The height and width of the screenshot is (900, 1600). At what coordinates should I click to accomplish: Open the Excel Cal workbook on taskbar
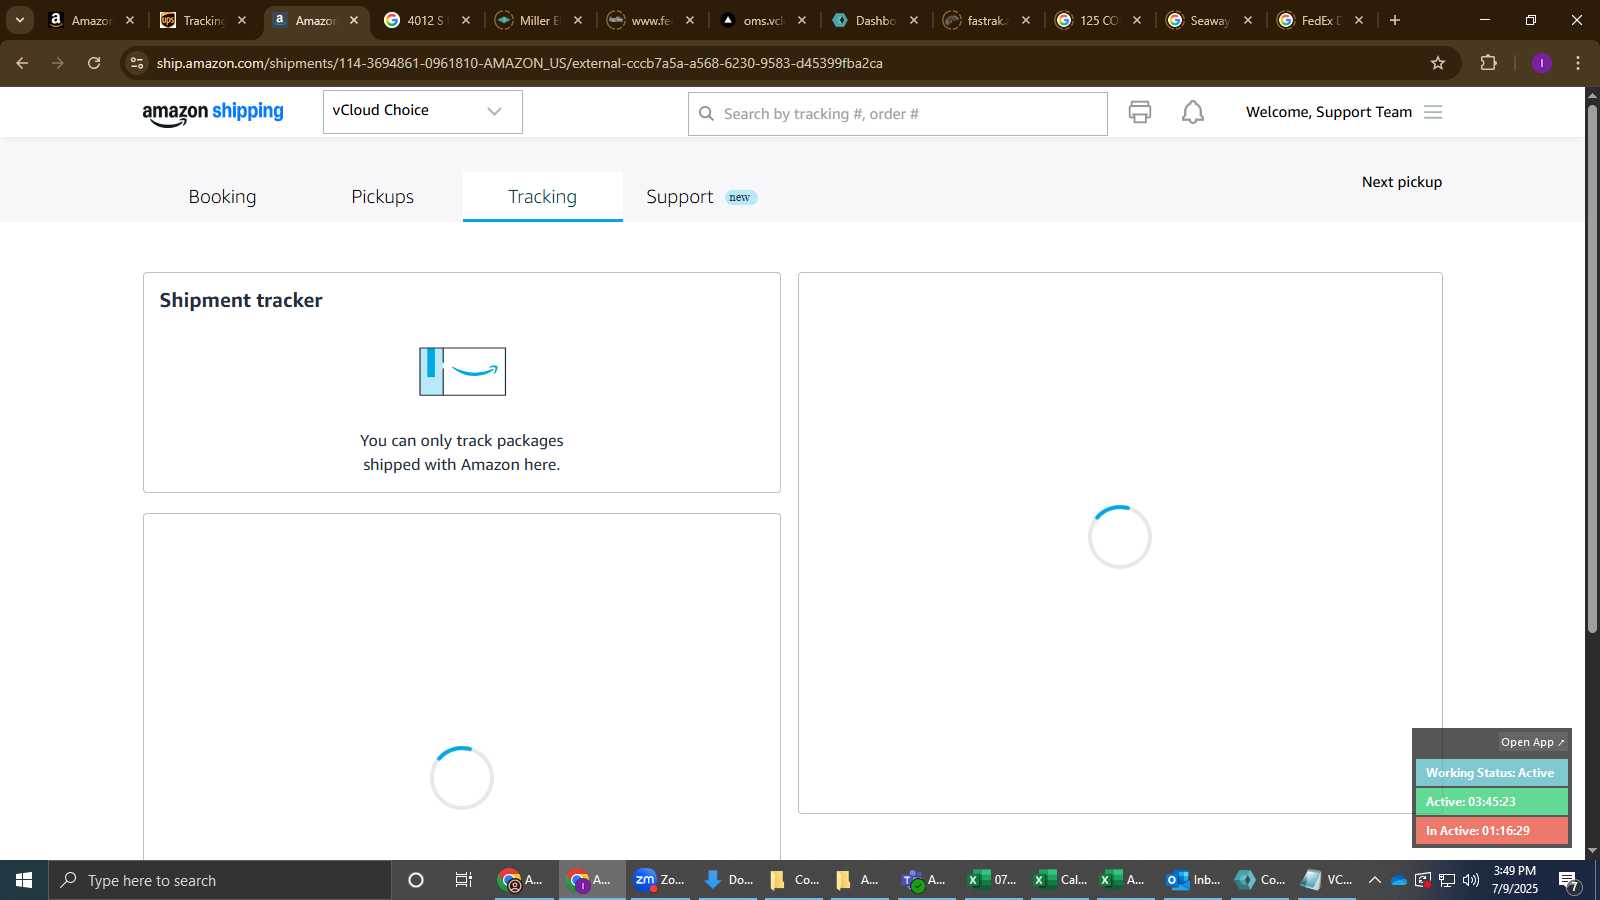(x=1059, y=880)
